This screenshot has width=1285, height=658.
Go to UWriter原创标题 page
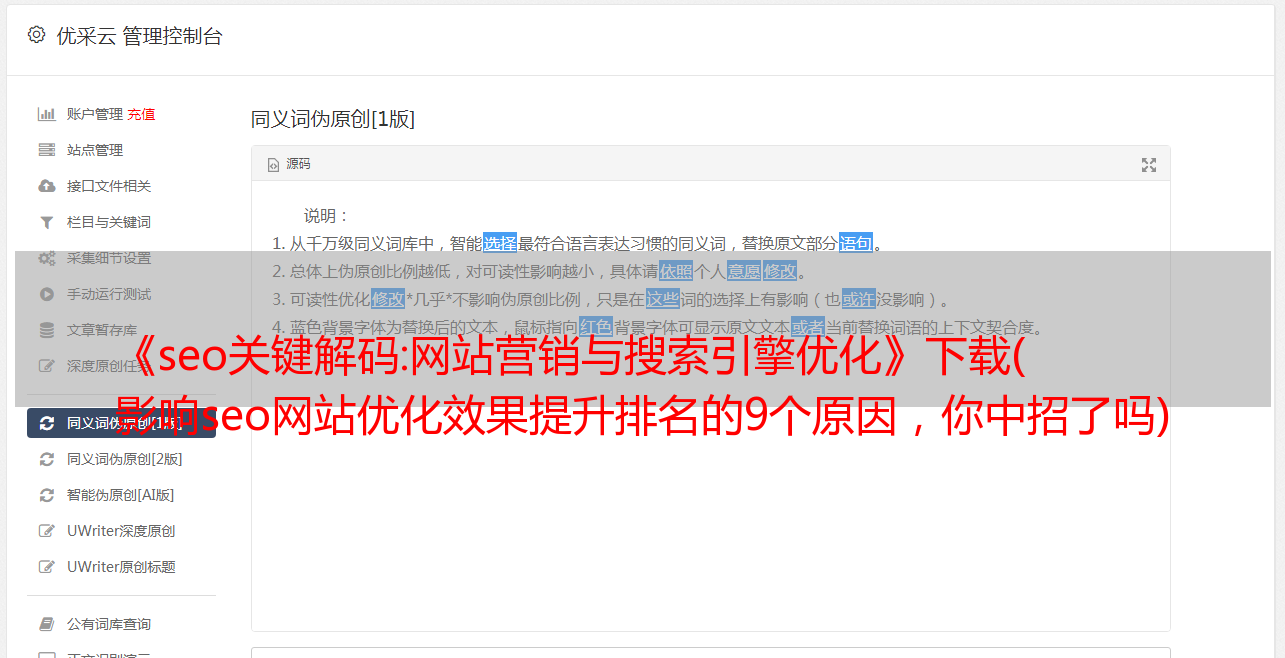(x=121, y=567)
